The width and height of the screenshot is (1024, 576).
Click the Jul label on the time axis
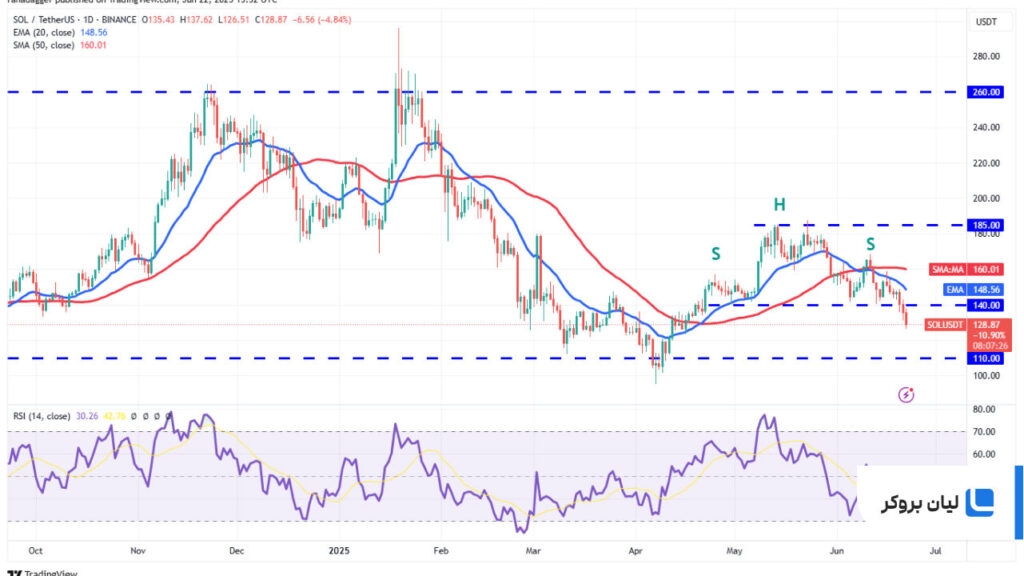tap(935, 551)
